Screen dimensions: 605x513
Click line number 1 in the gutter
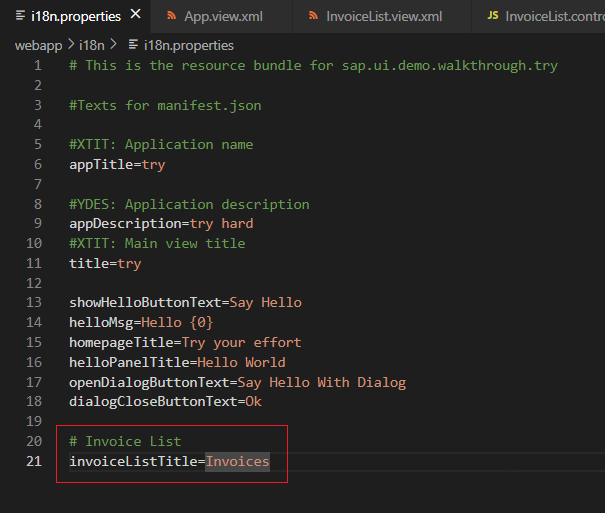pyautogui.click(x=37, y=66)
